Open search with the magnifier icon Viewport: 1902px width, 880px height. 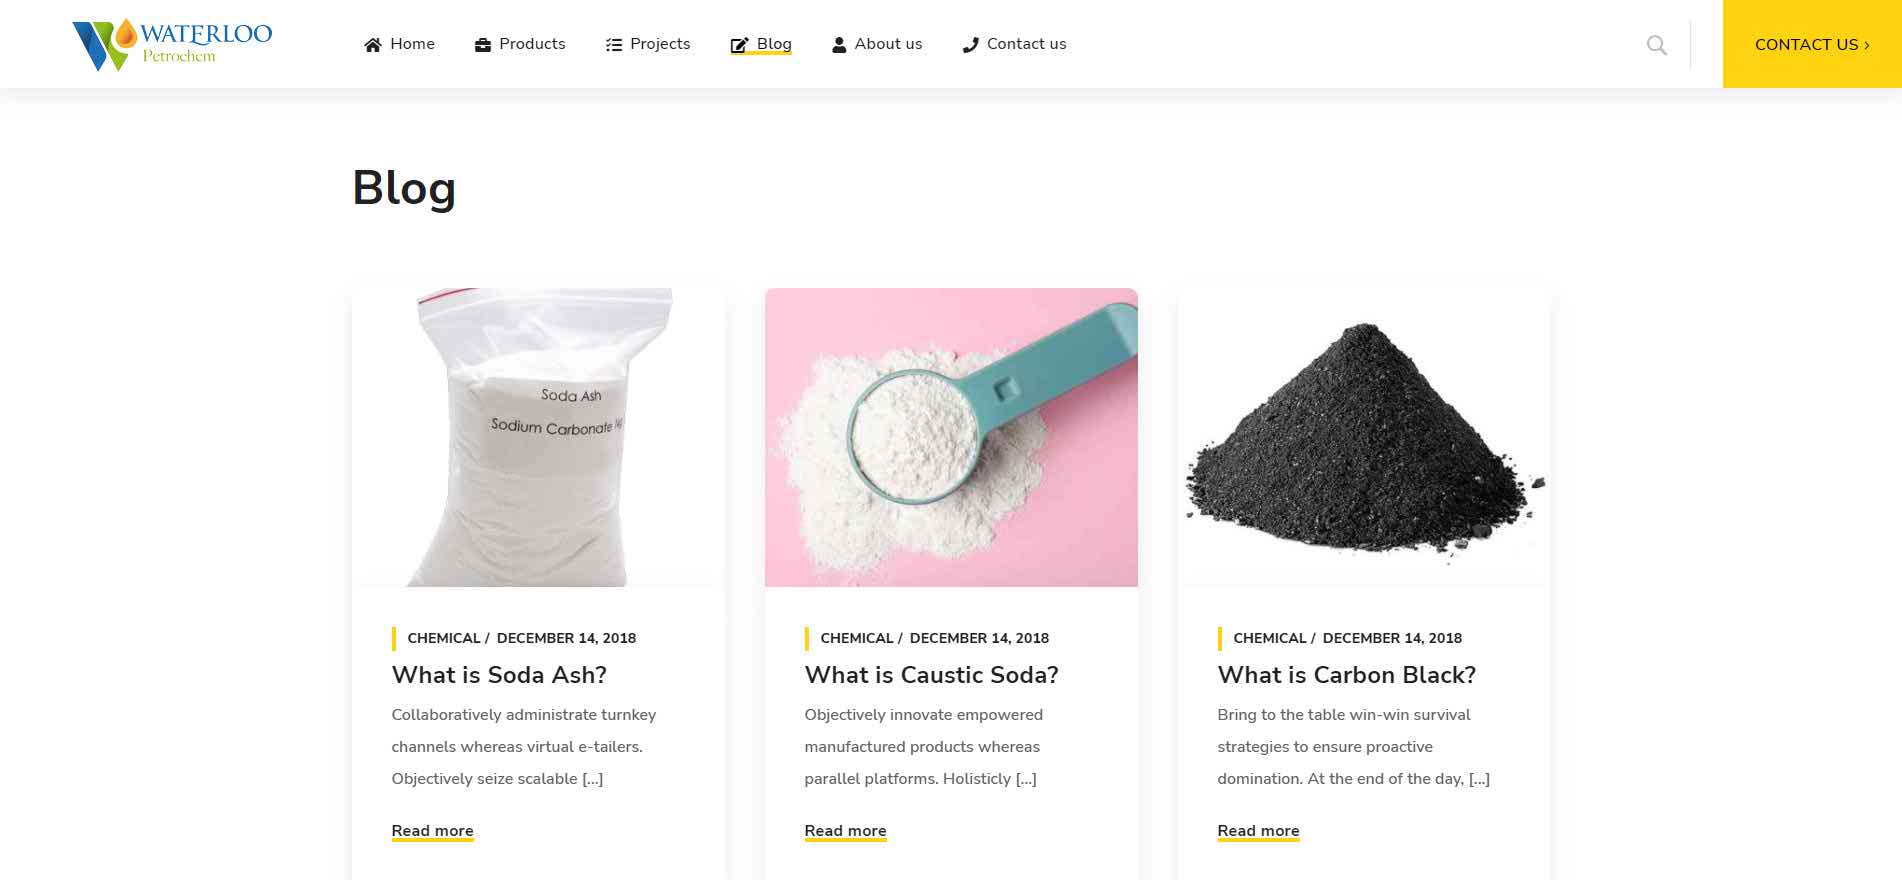tap(1657, 45)
